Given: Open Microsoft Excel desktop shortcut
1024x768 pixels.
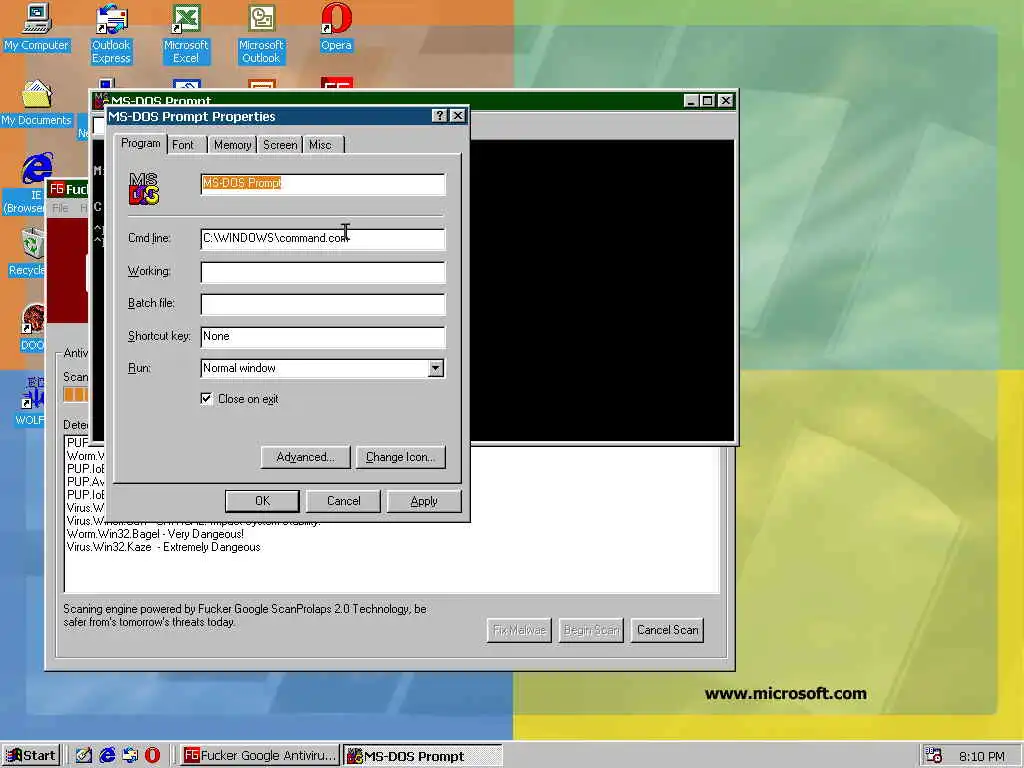Looking at the screenshot, I should click(x=186, y=34).
